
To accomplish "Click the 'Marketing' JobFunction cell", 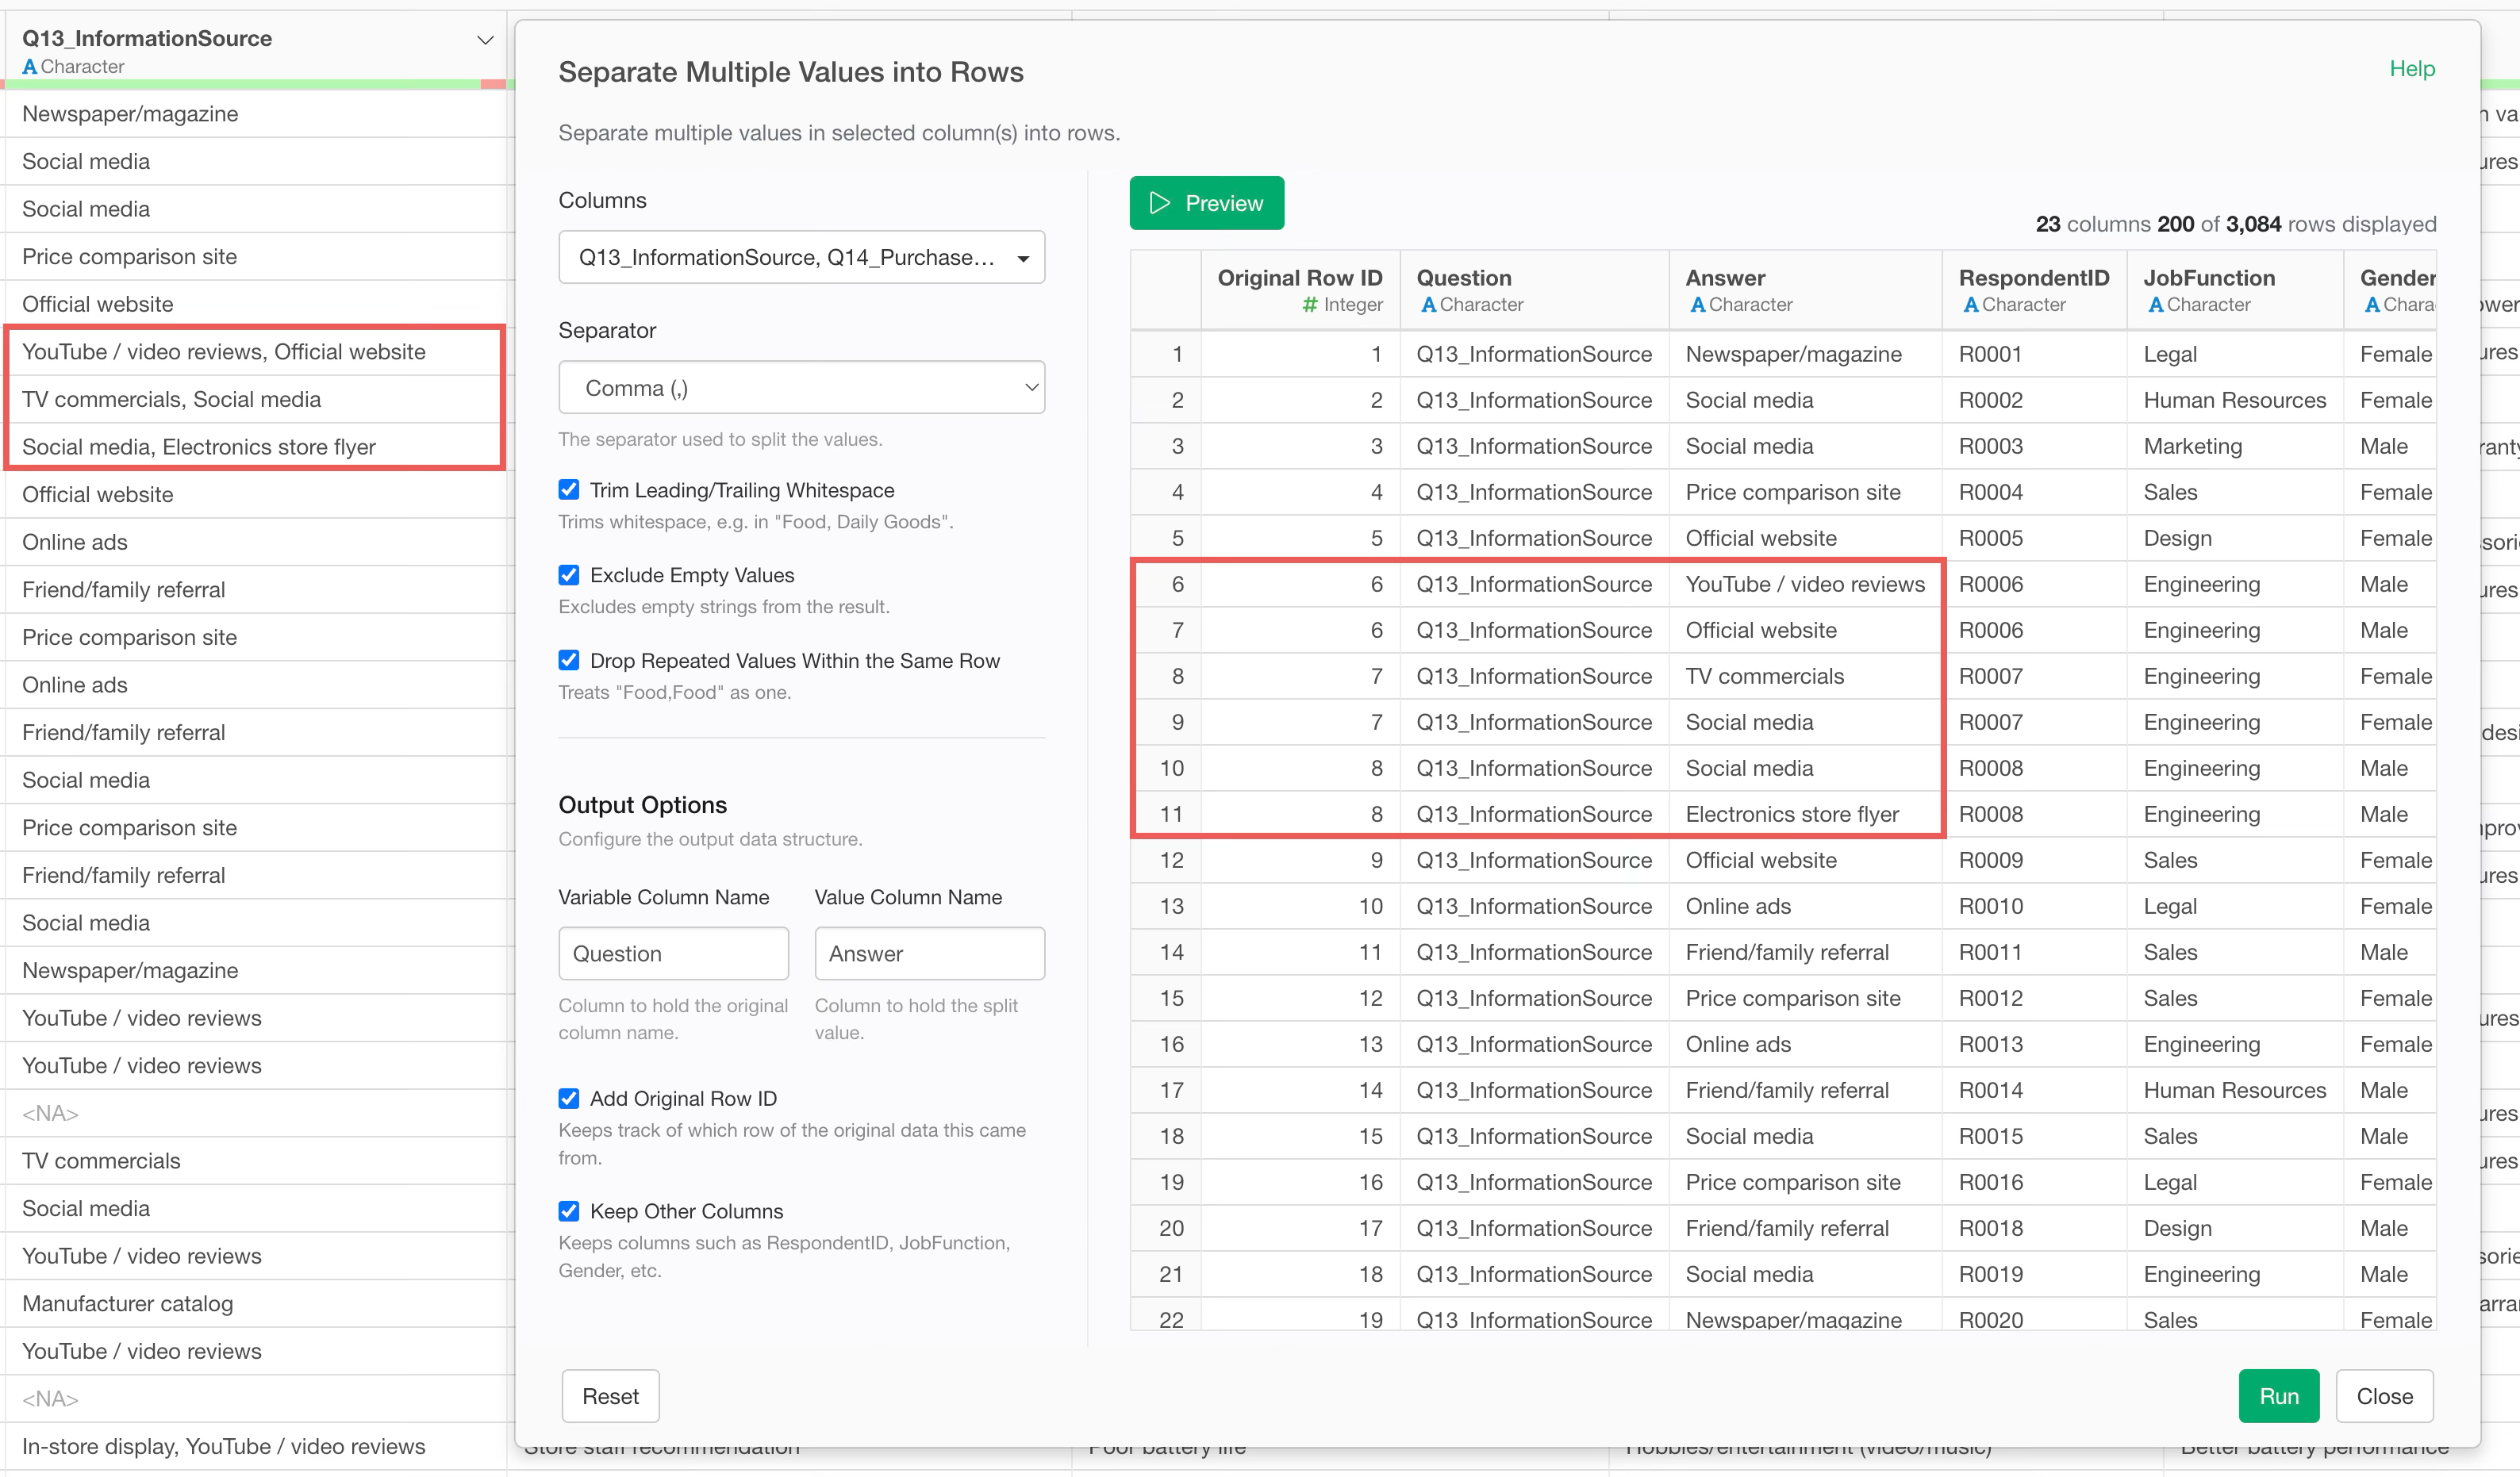I will coord(2235,446).
